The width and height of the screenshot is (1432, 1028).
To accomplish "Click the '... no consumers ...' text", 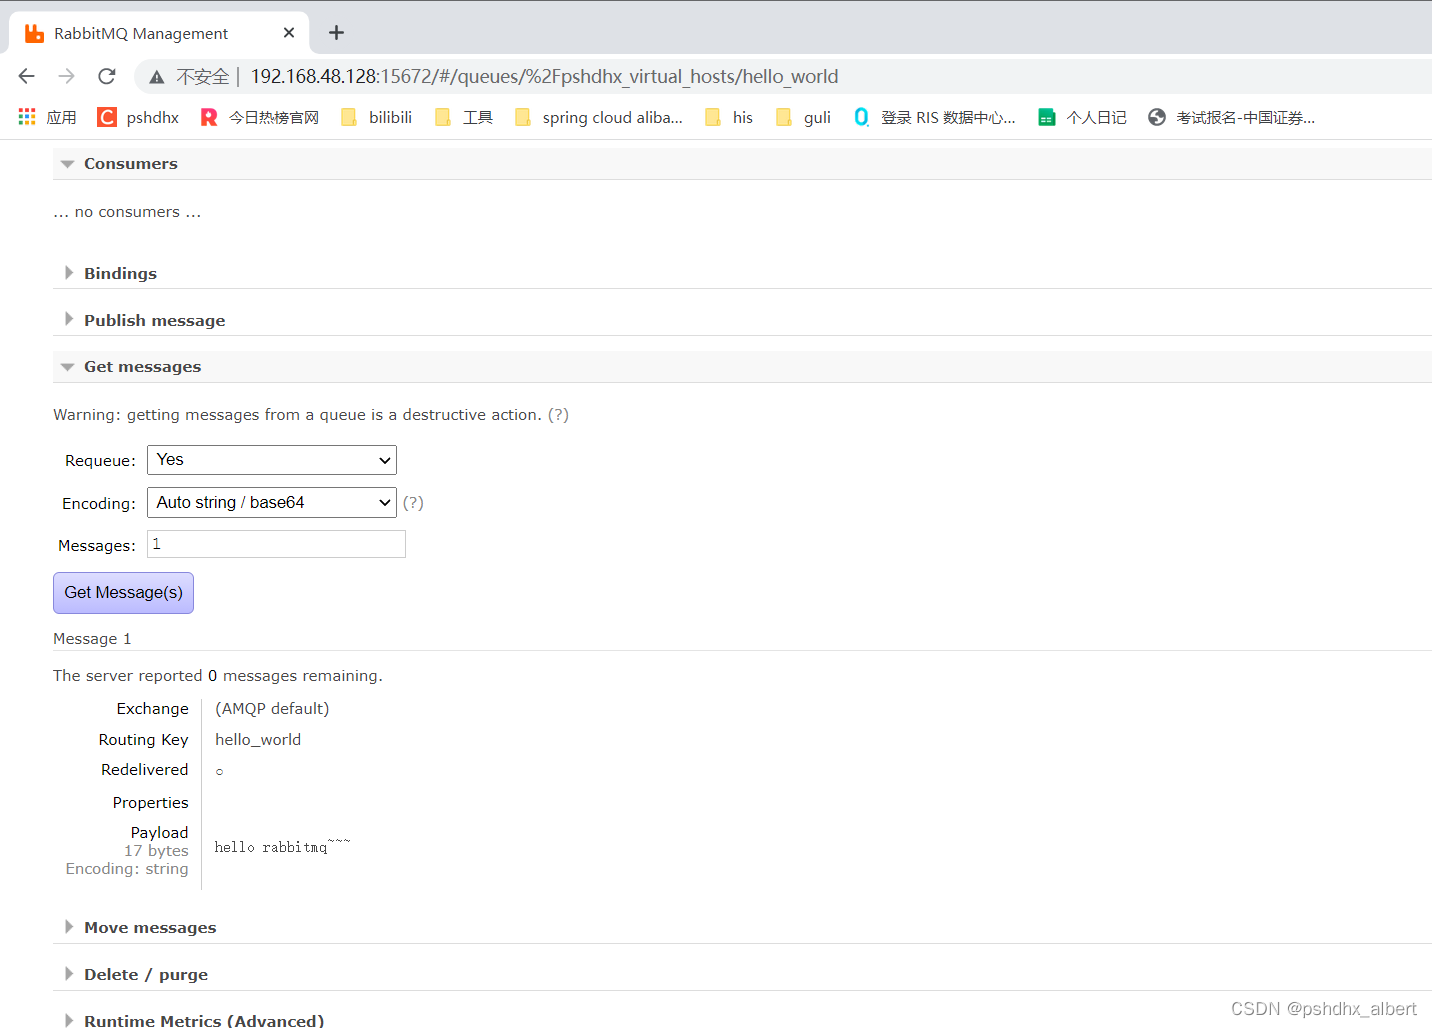I will [x=127, y=212].
